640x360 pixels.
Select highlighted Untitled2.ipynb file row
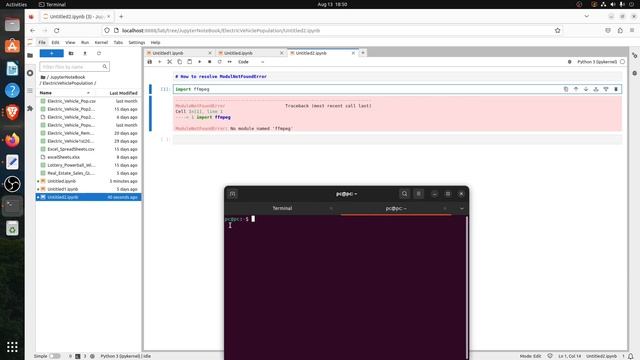tap(88, 197)
